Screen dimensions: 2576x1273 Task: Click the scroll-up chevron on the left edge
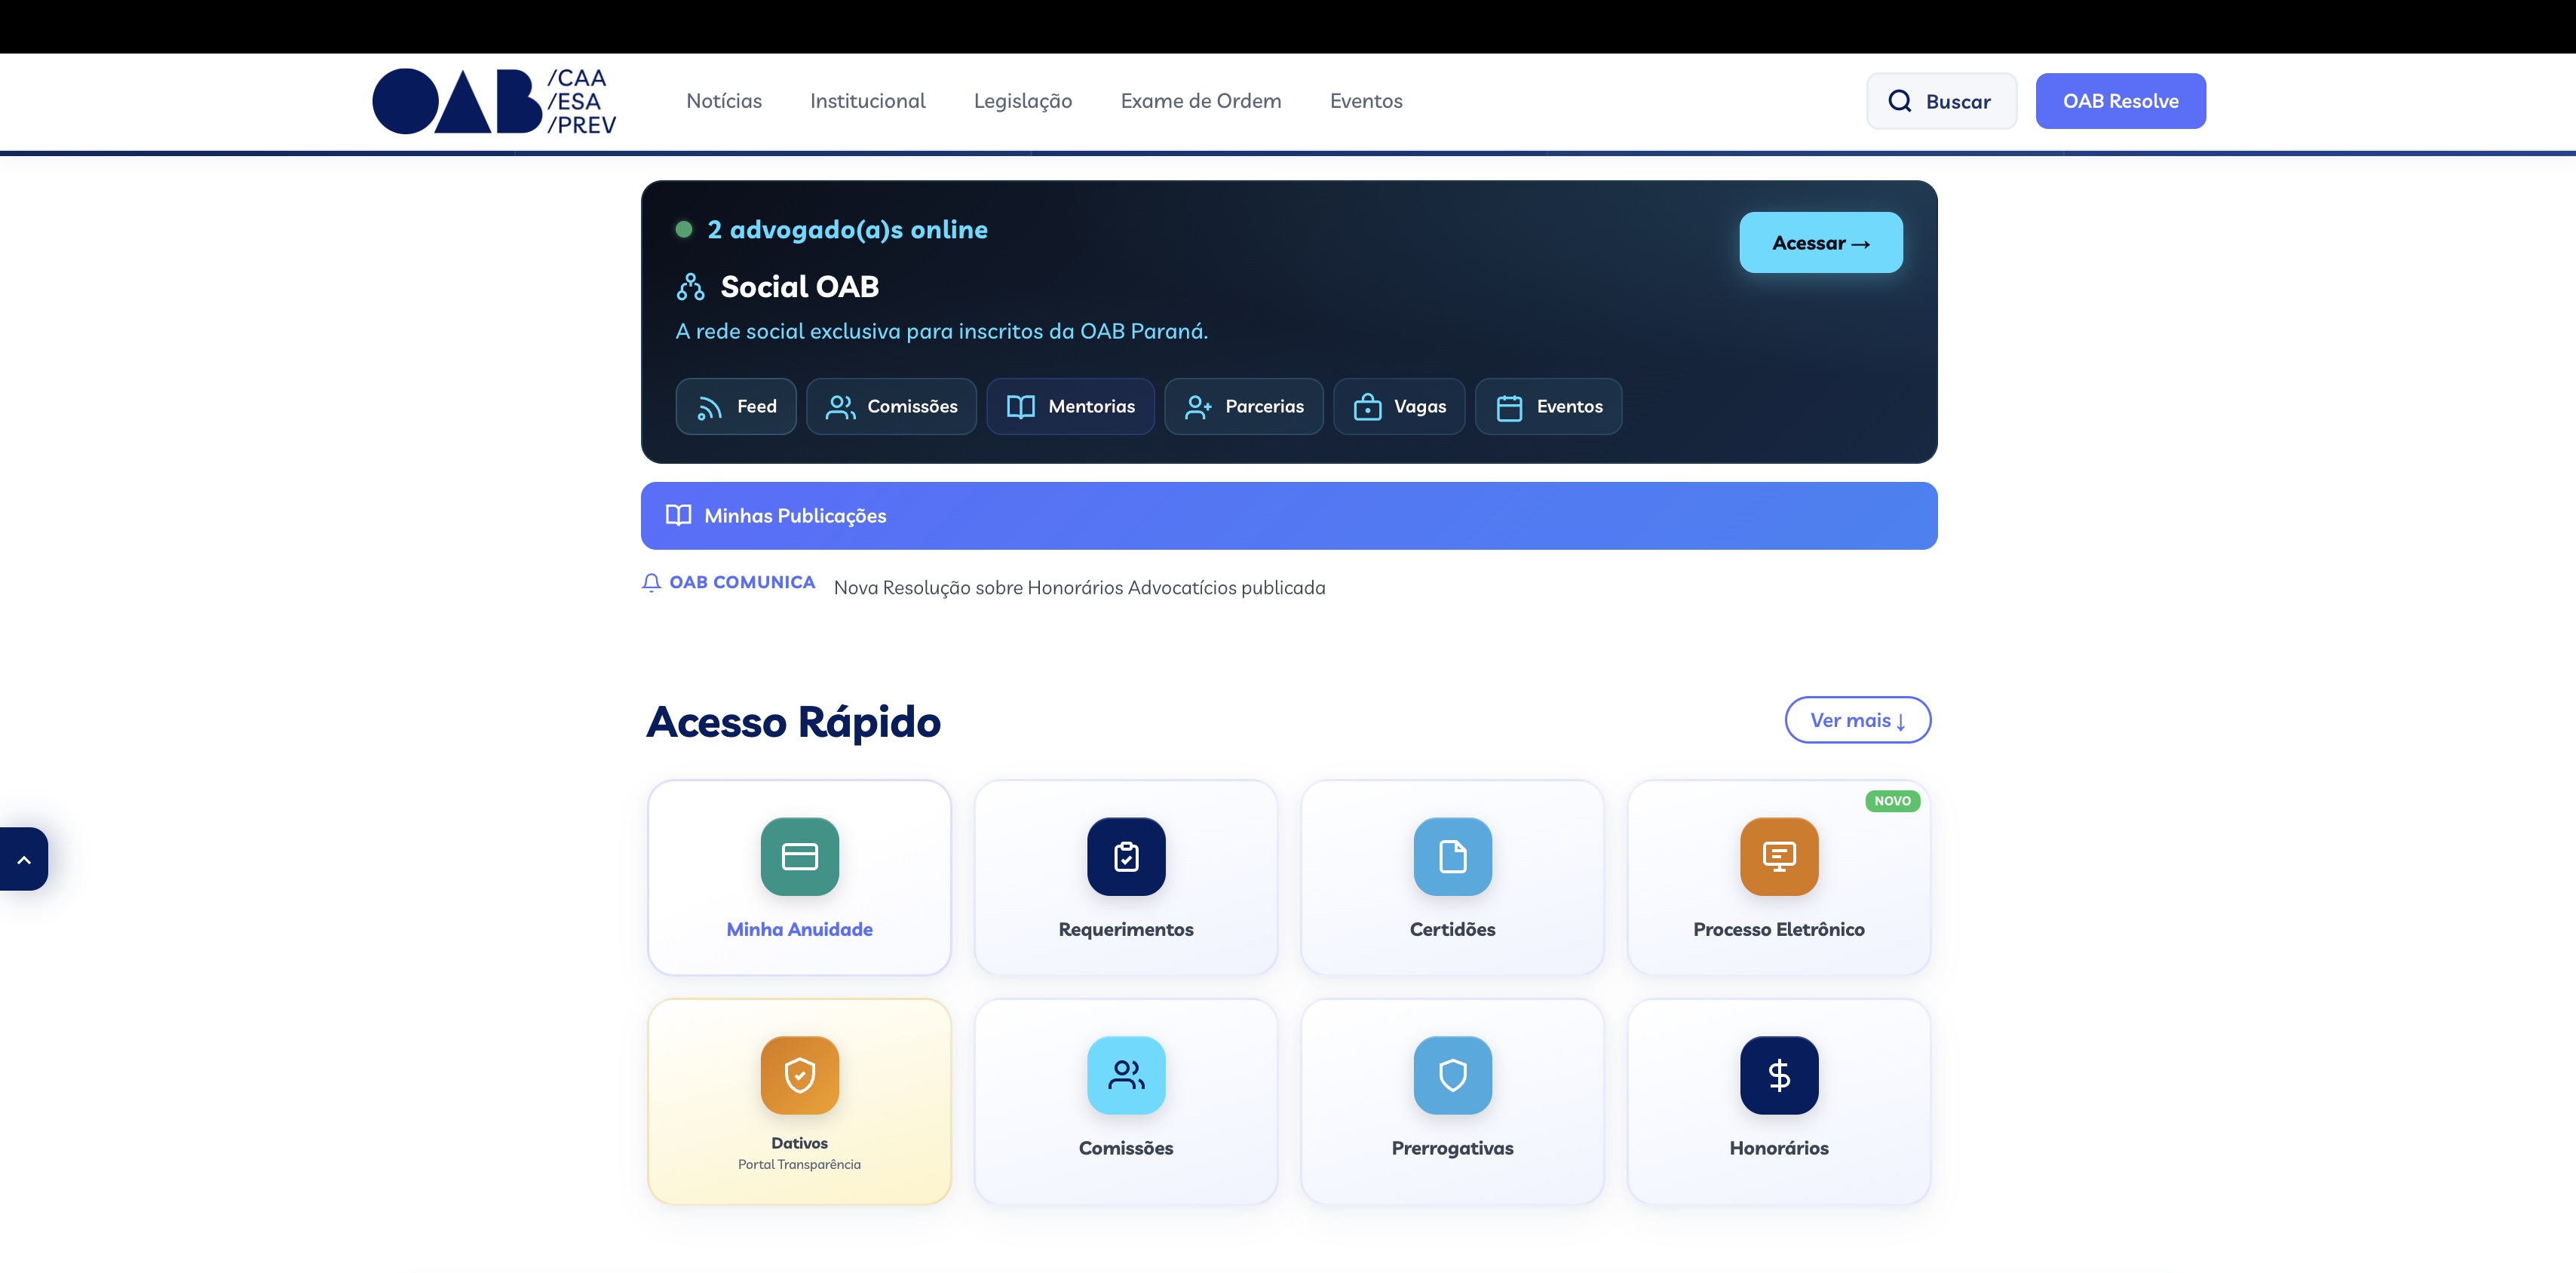tap(24, 859)
